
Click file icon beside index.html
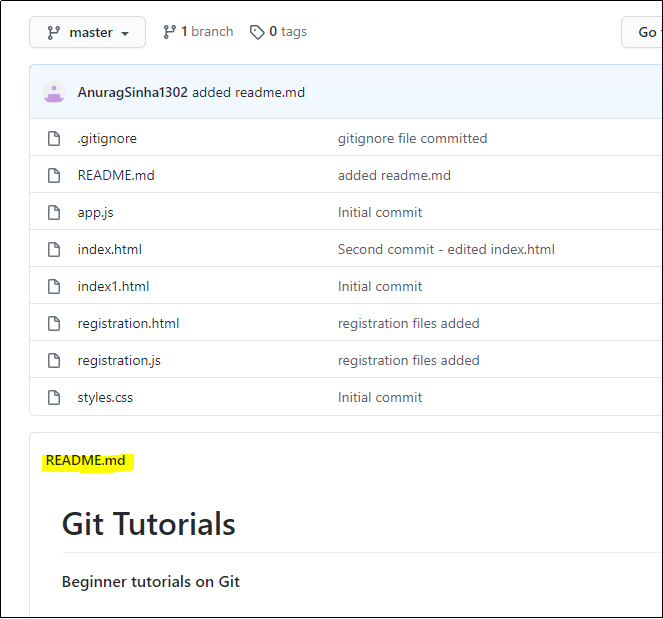55,250
